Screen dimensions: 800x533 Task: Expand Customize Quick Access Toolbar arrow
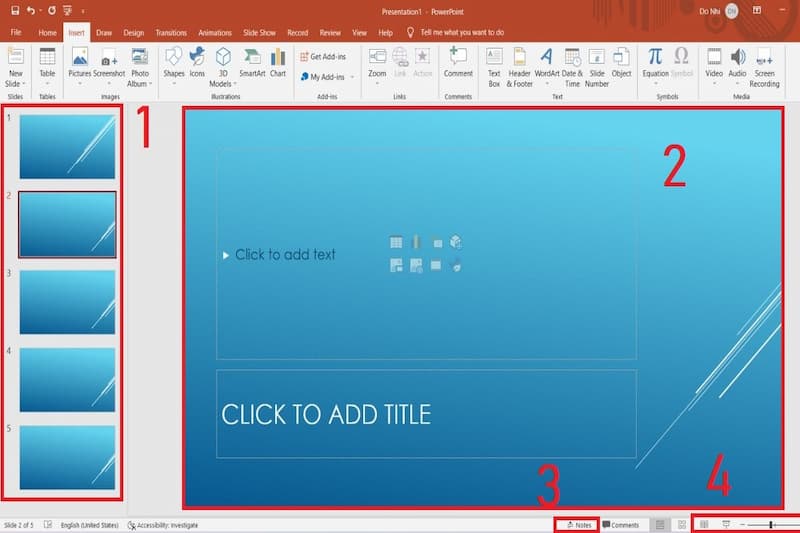click(83, 11)
